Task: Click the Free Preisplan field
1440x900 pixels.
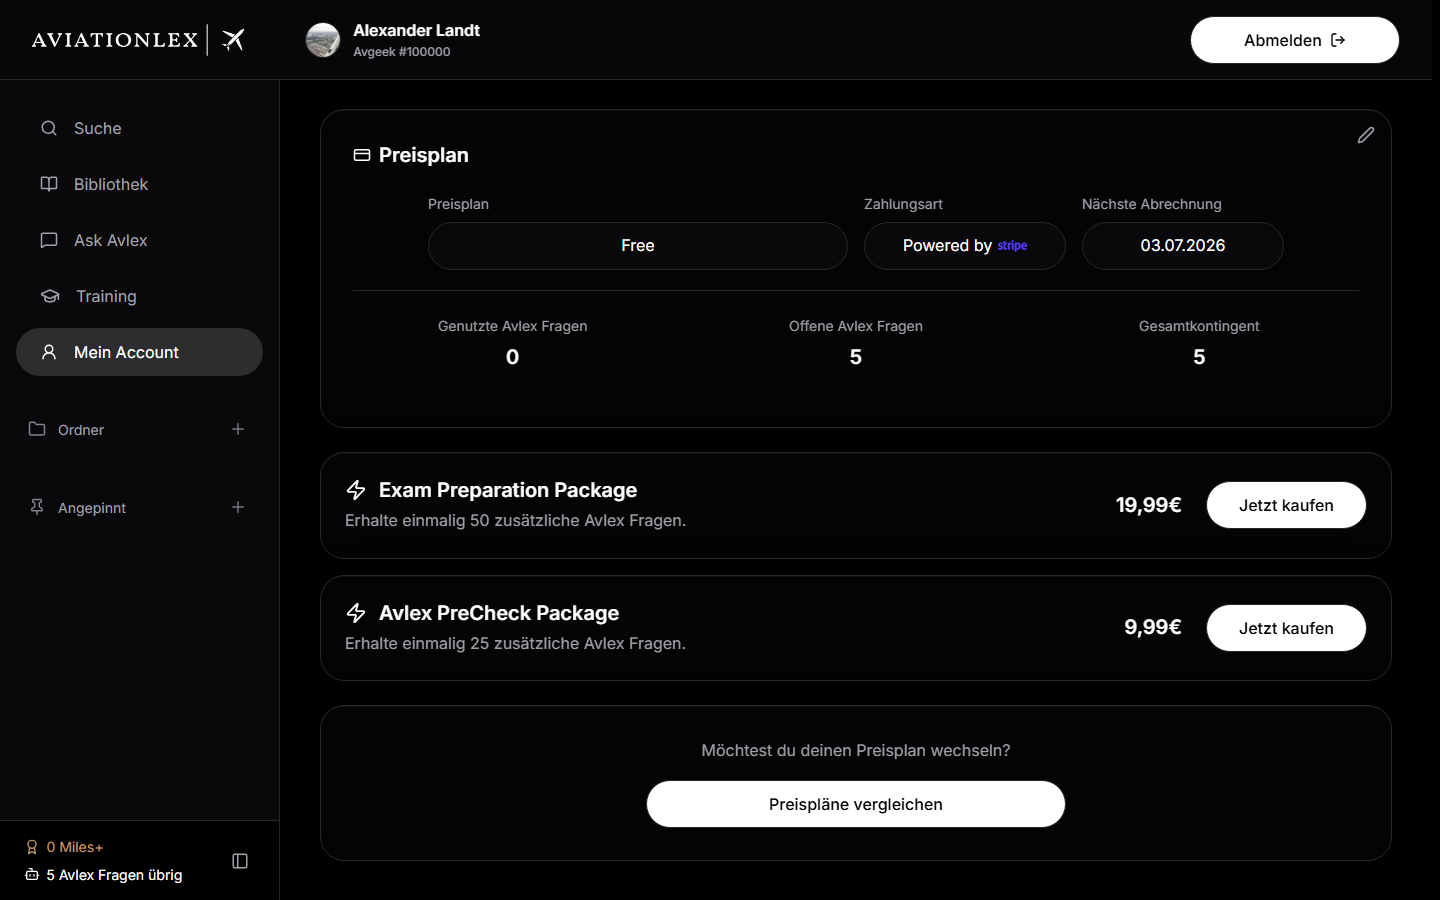Action: (638, 246)
